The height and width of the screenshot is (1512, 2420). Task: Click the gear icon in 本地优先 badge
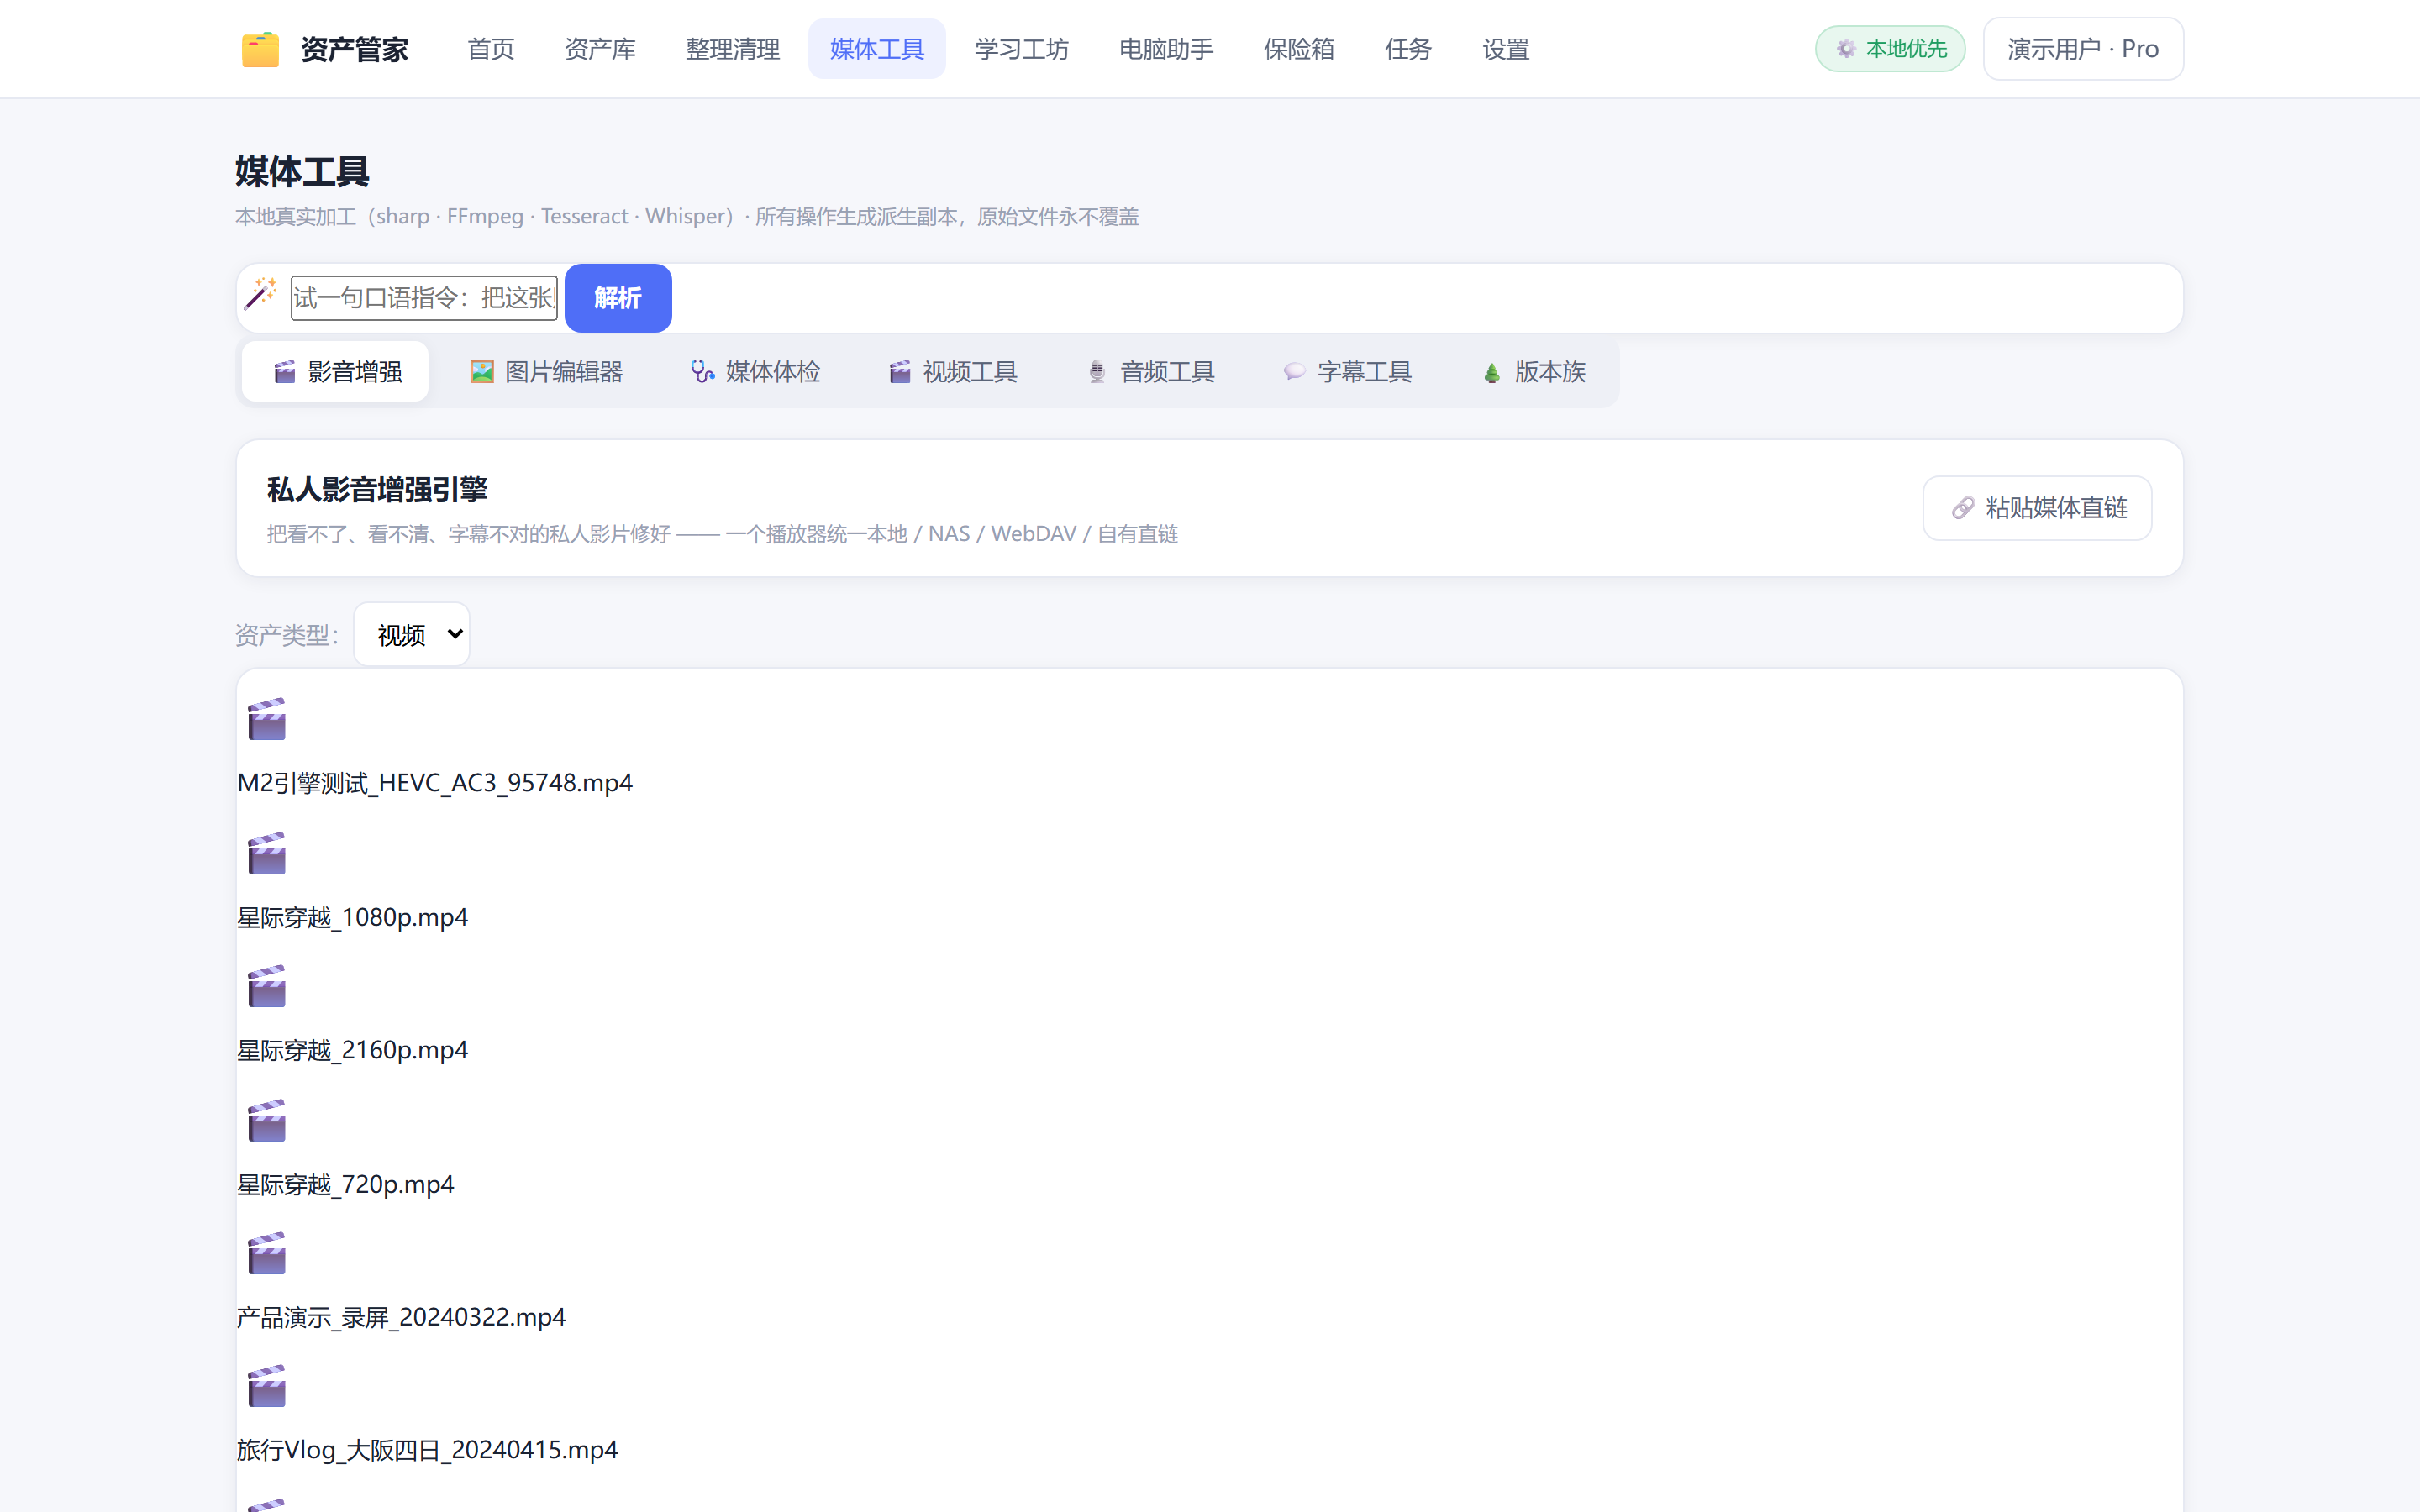[1846, 49]
